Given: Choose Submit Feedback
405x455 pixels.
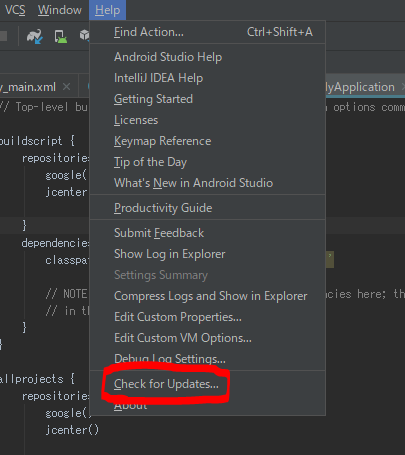Looking at the screenshot, I should point(207,233).
